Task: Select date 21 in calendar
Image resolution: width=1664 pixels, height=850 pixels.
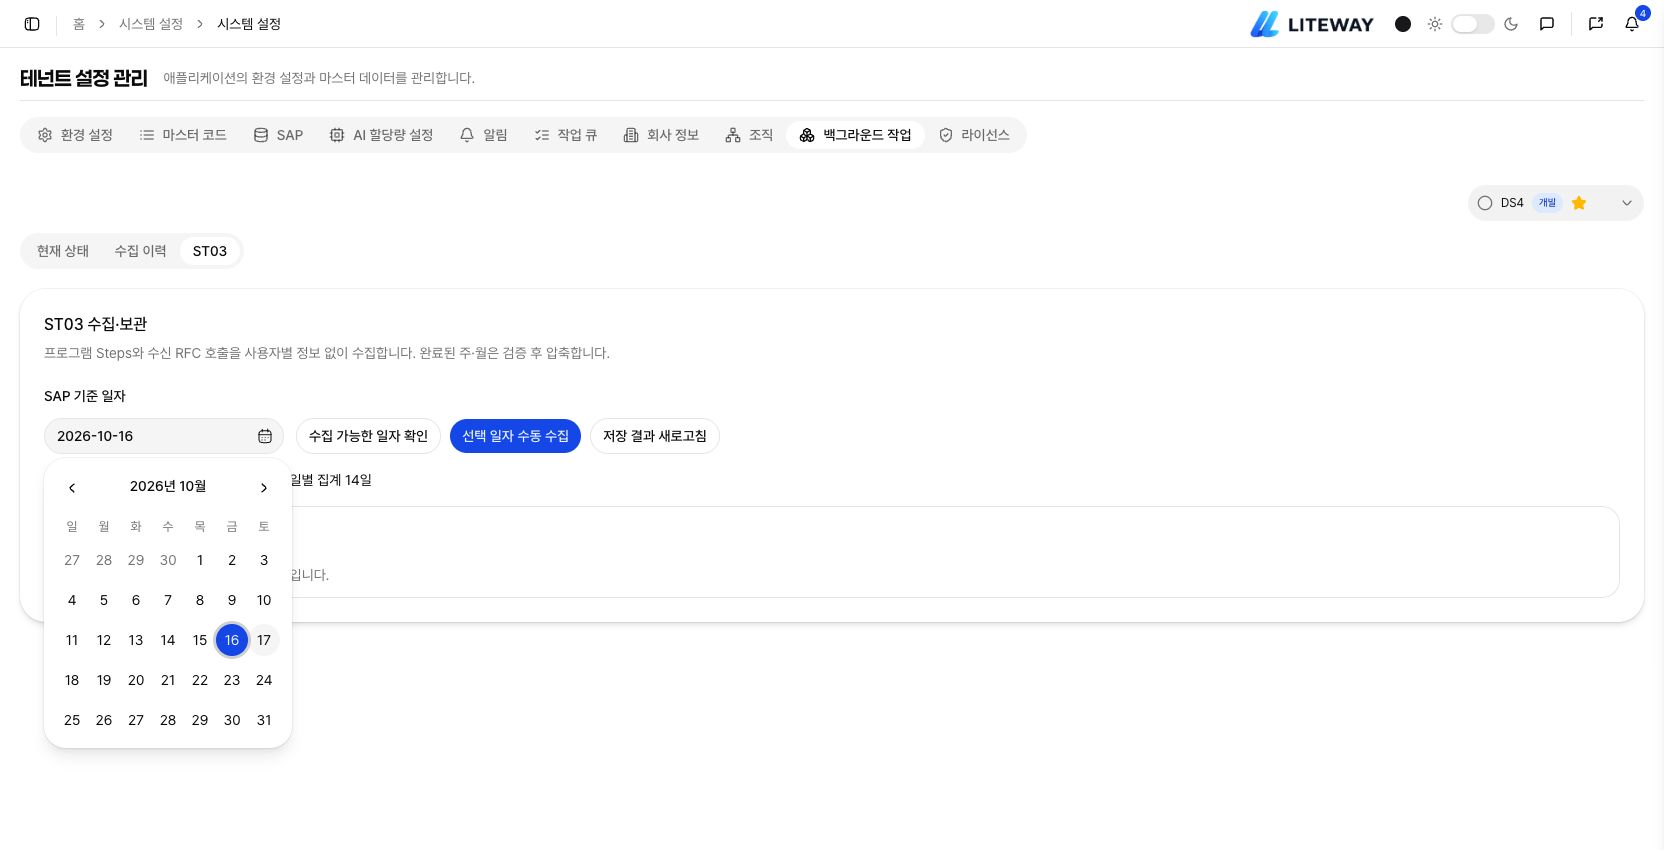Action: click(x=168, y=680)
